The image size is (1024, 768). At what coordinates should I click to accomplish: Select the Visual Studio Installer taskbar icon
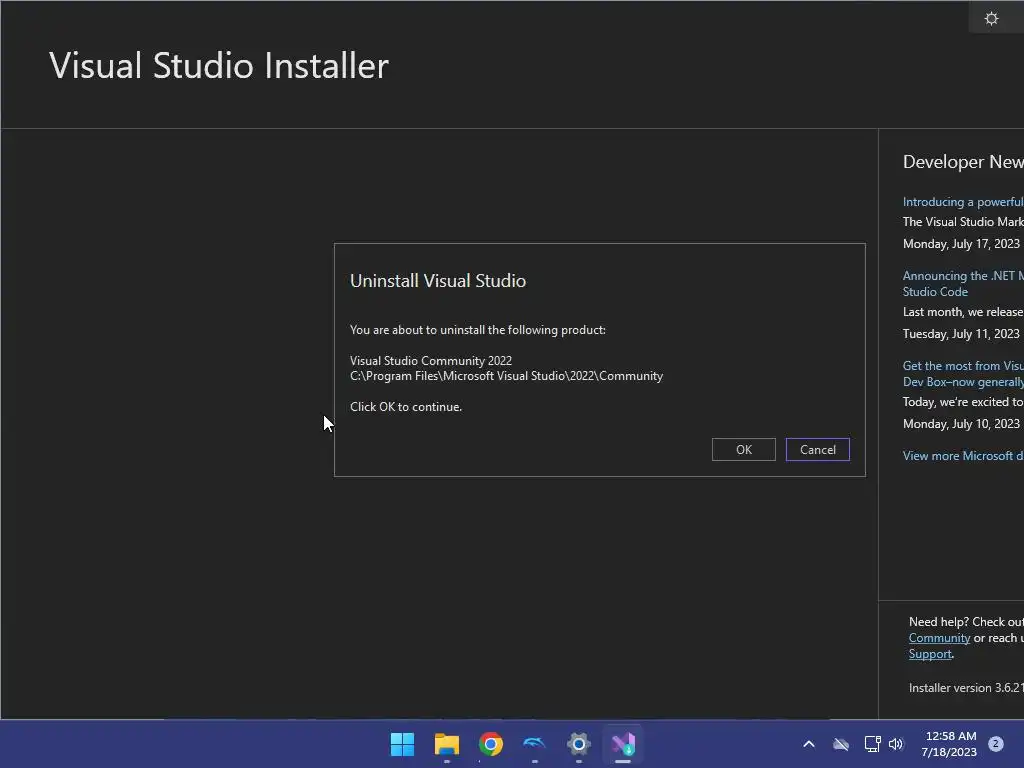click(x=623, y=744)
